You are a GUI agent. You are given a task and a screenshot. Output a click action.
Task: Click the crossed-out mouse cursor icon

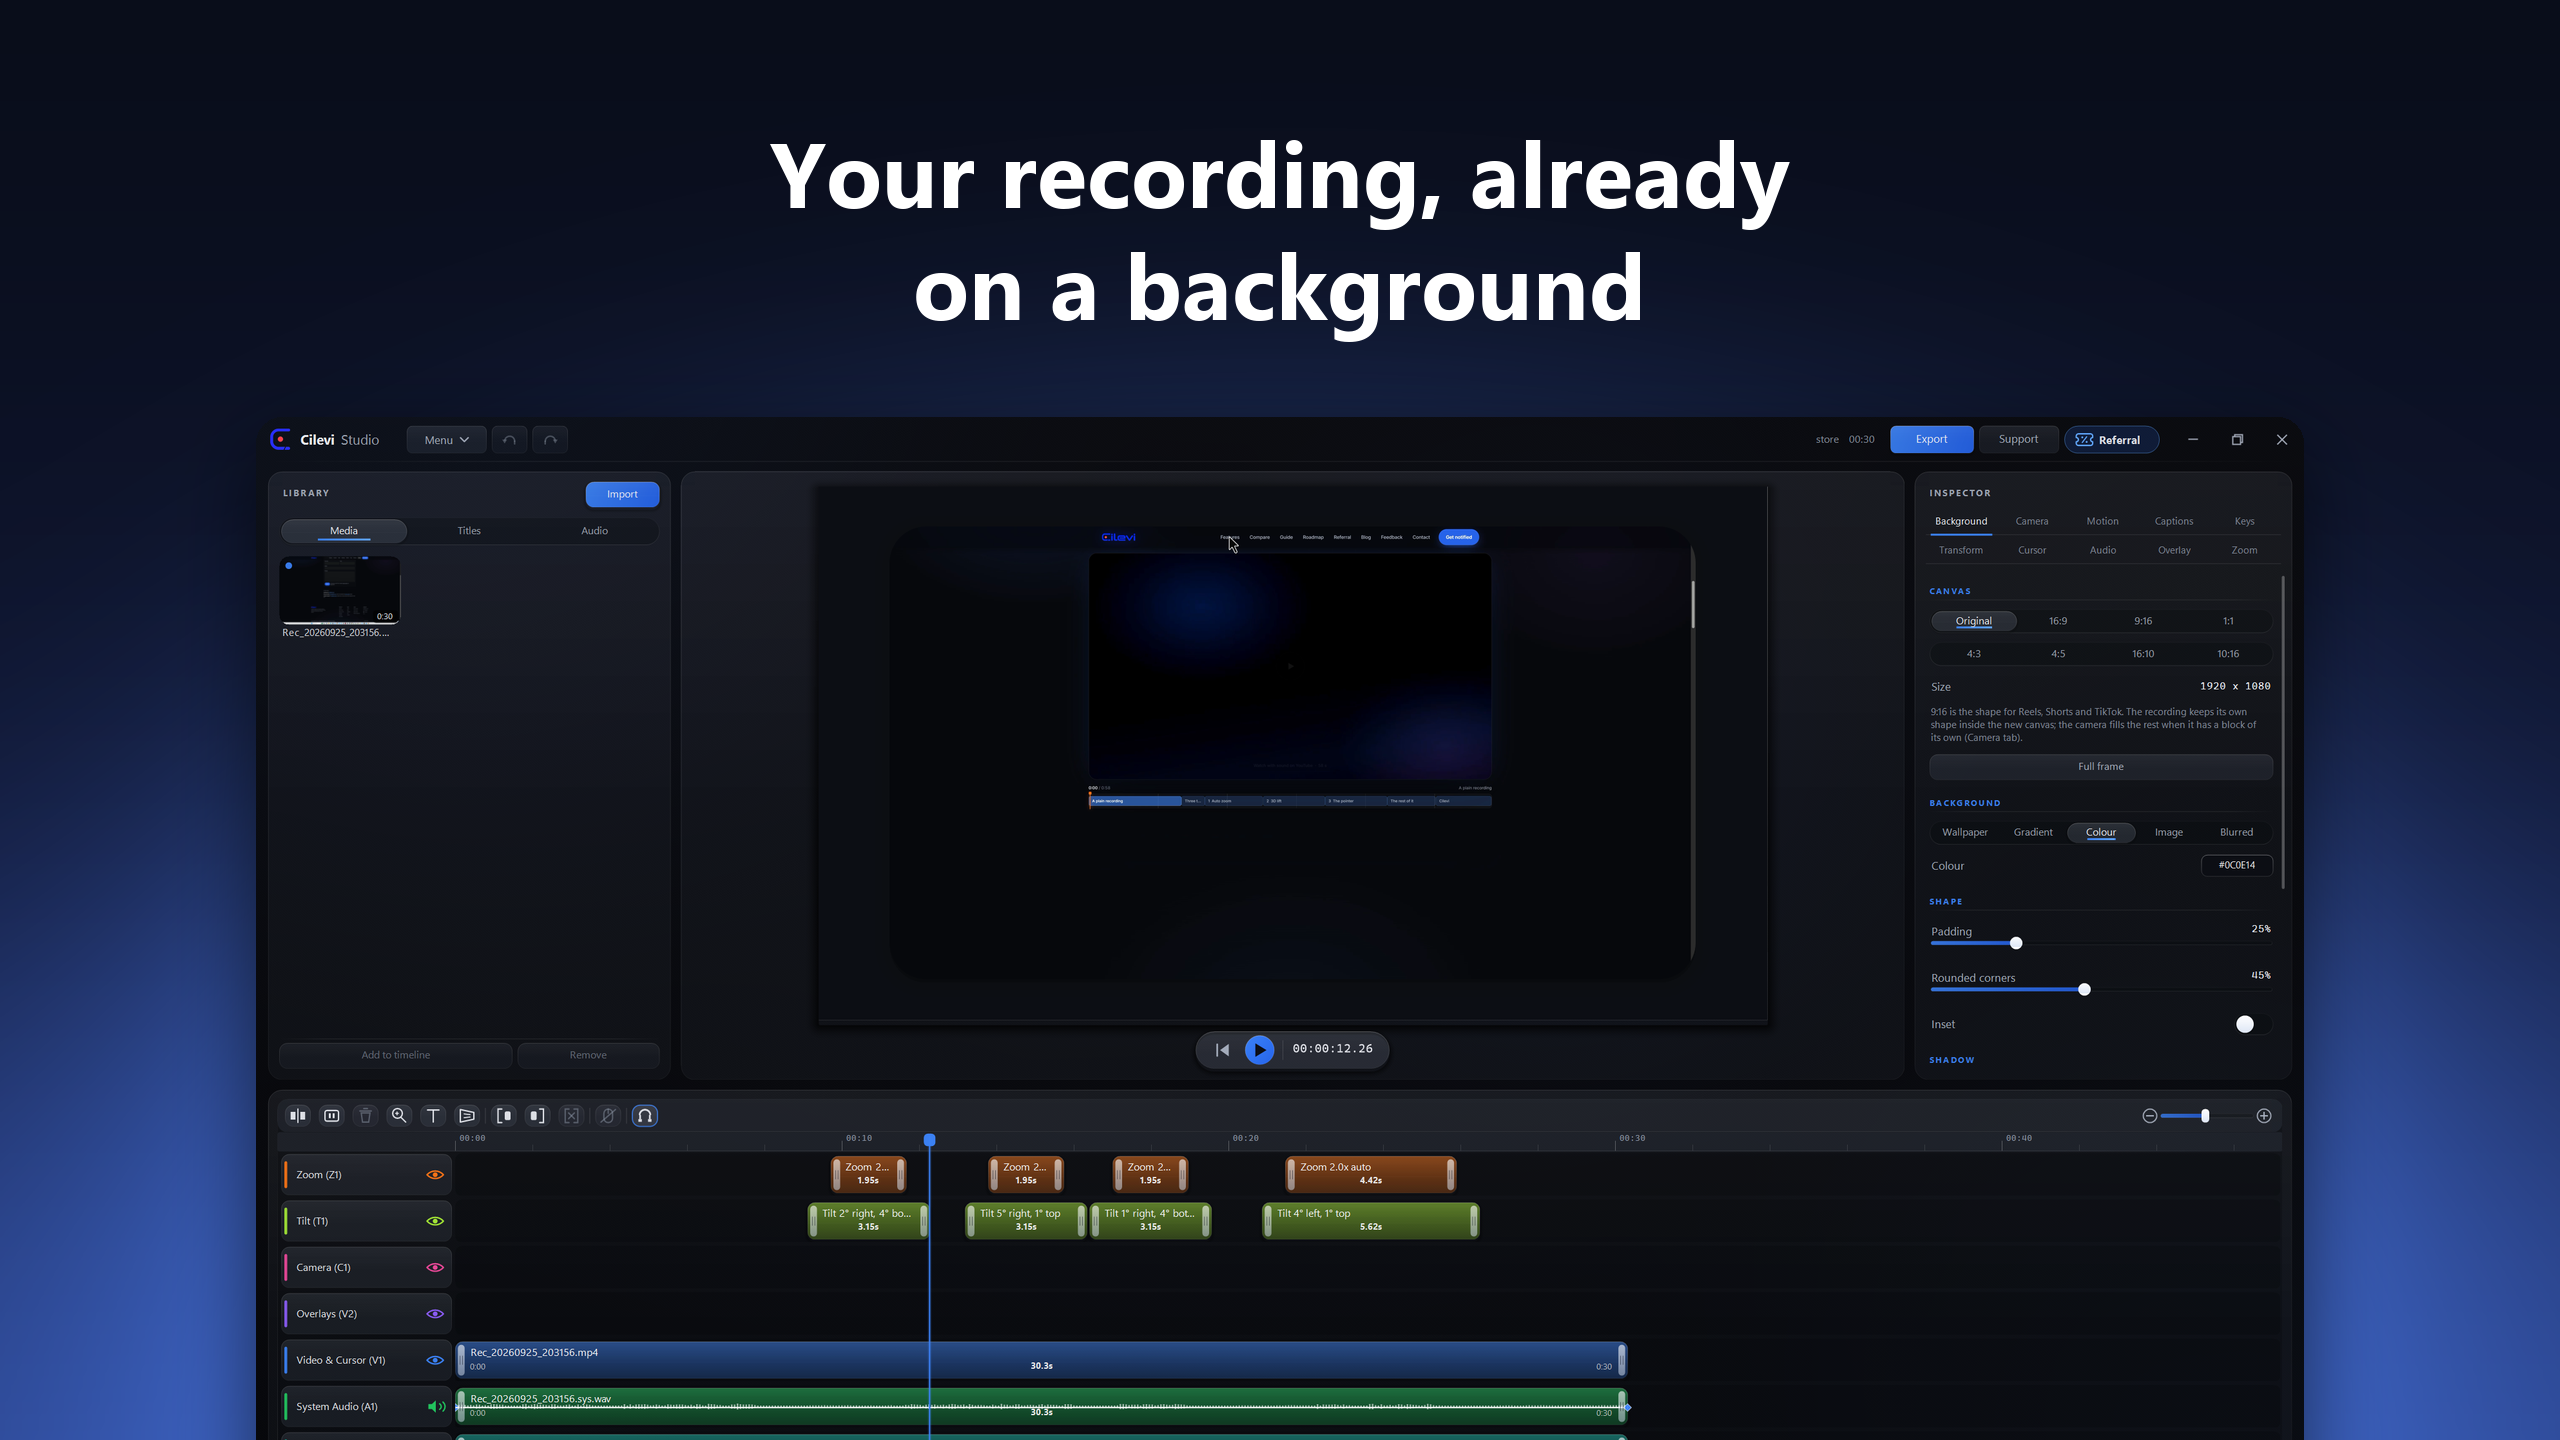point(608,1115)
